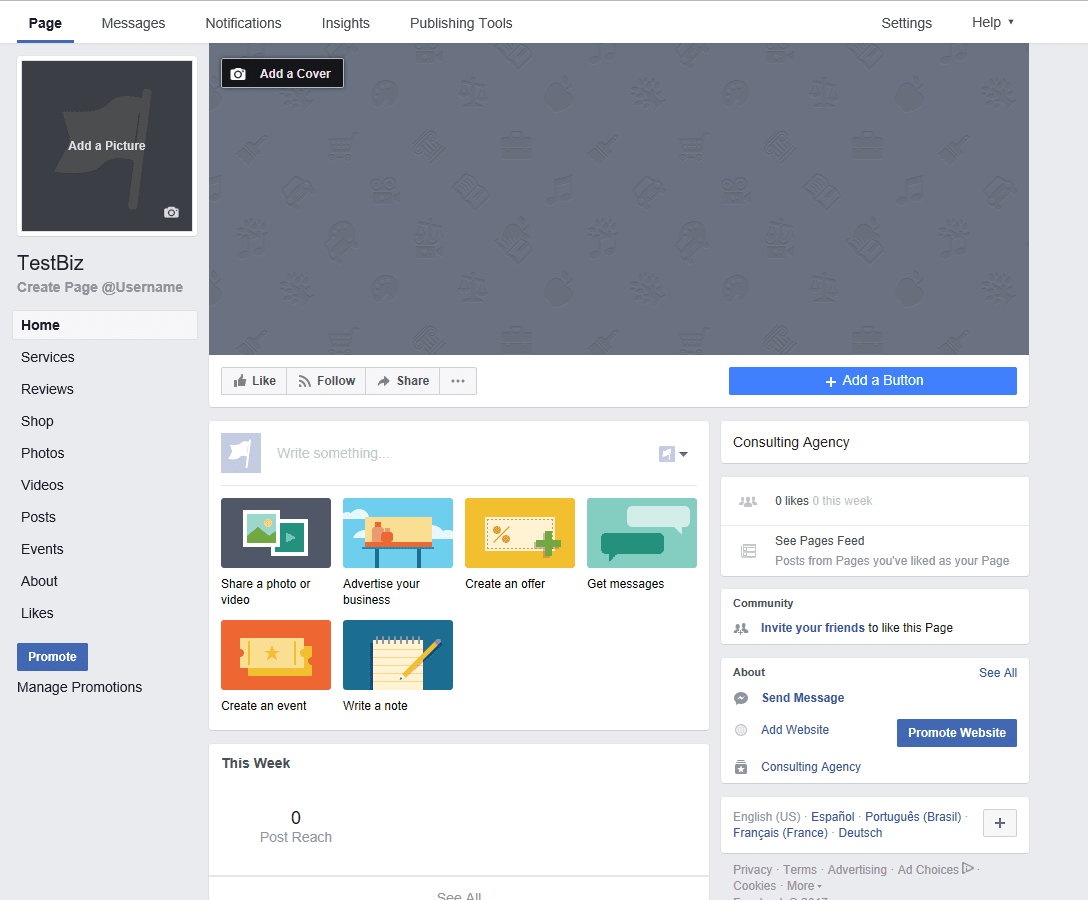Select the Write a note tile

[x=397, y=655]
